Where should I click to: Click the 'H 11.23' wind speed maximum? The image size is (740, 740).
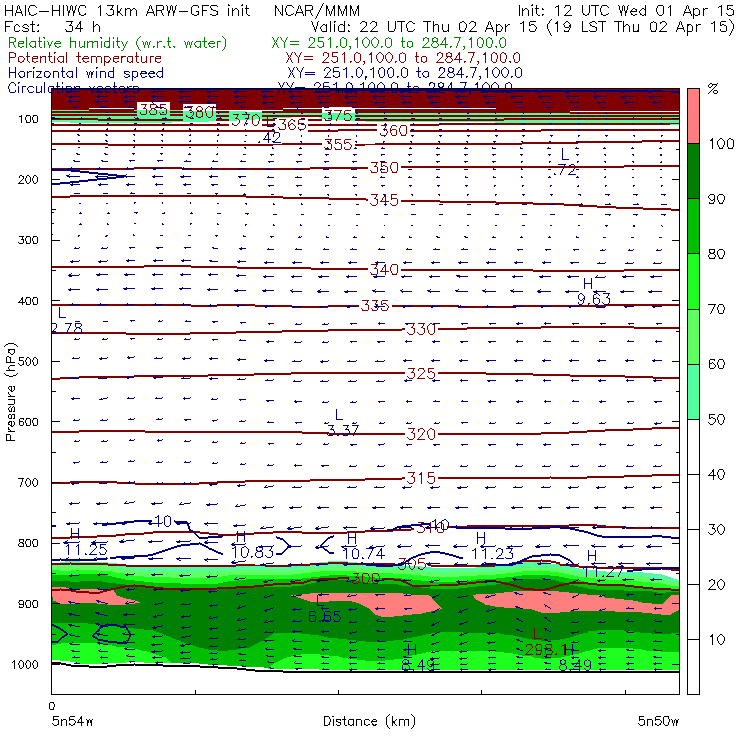coord(492,546)
